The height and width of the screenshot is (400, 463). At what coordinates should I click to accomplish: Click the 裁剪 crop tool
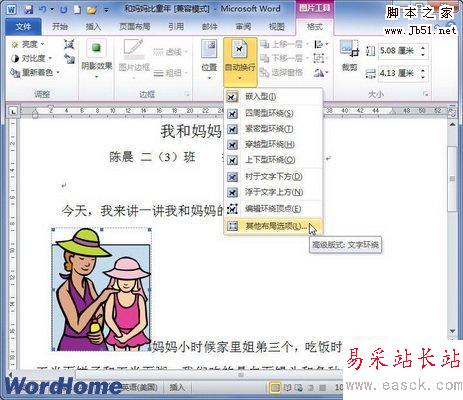coord(349,55)
